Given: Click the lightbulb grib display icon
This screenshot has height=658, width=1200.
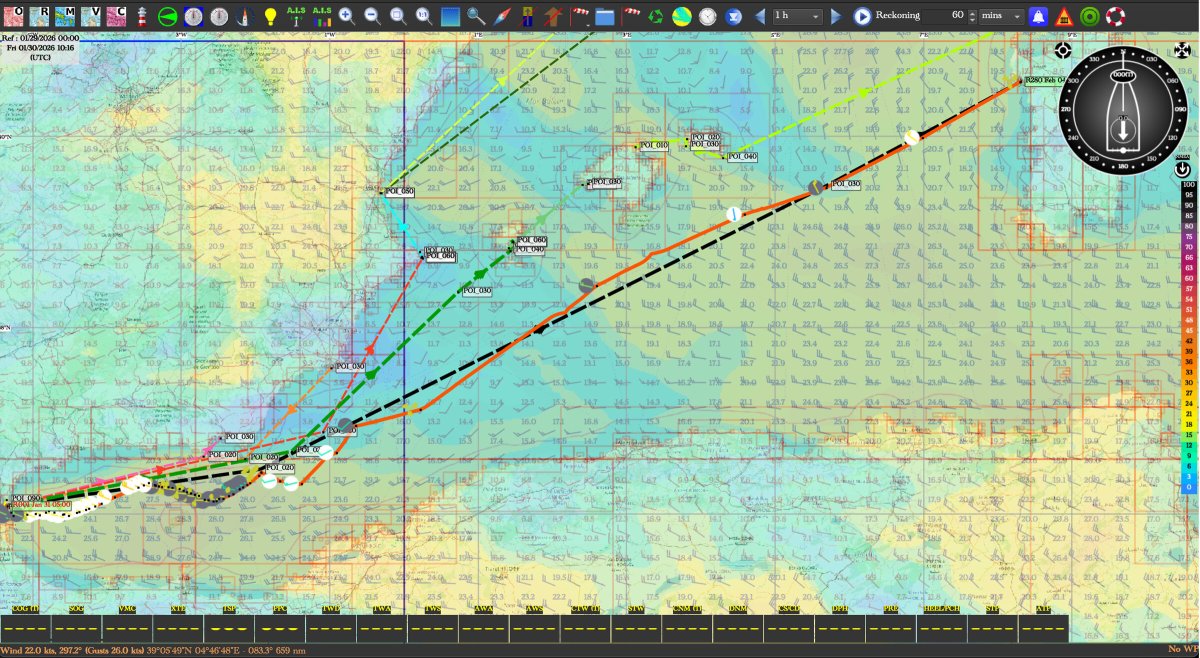Looking at the screenshot, I should (271, 15).
